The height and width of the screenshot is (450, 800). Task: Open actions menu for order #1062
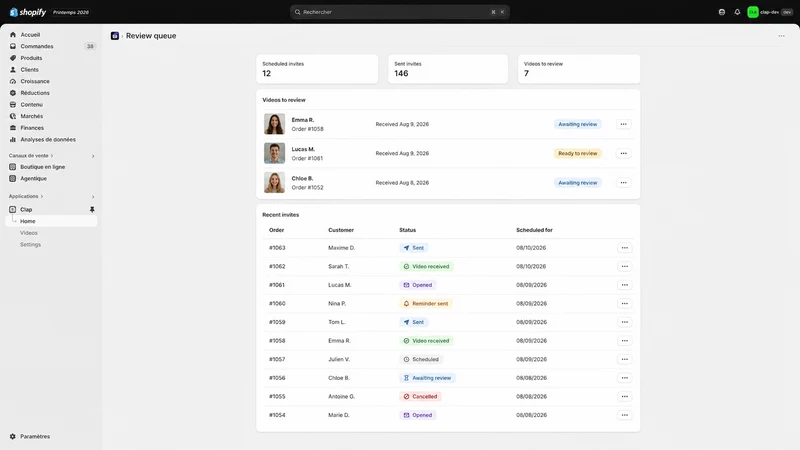pos(624,266)
